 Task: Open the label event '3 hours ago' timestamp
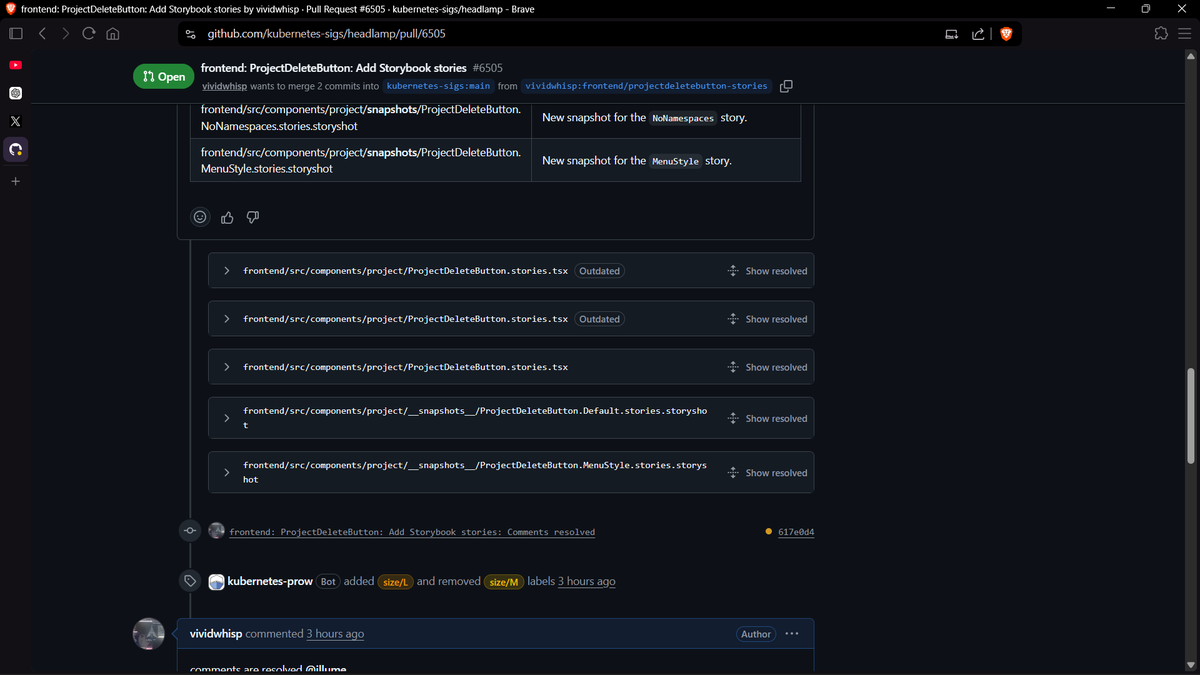(587, 582)
